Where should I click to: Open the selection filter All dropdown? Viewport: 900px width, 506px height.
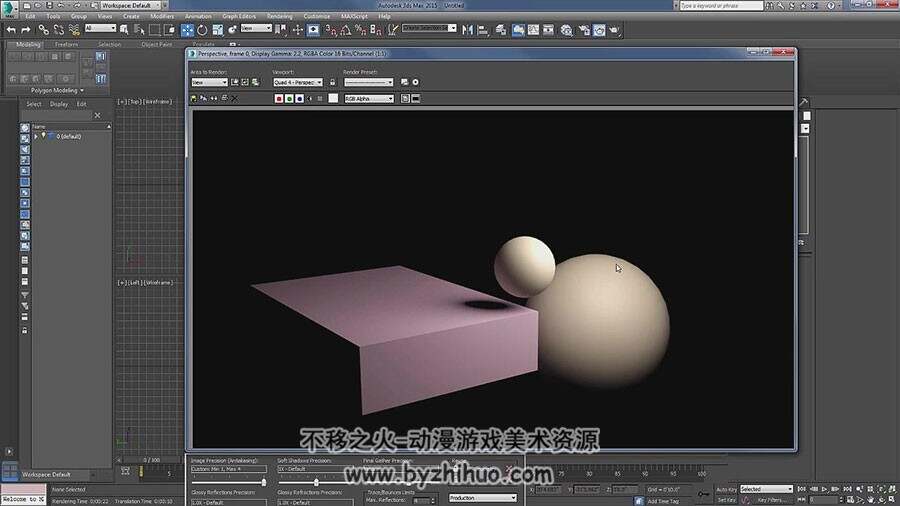pos(100,28)
